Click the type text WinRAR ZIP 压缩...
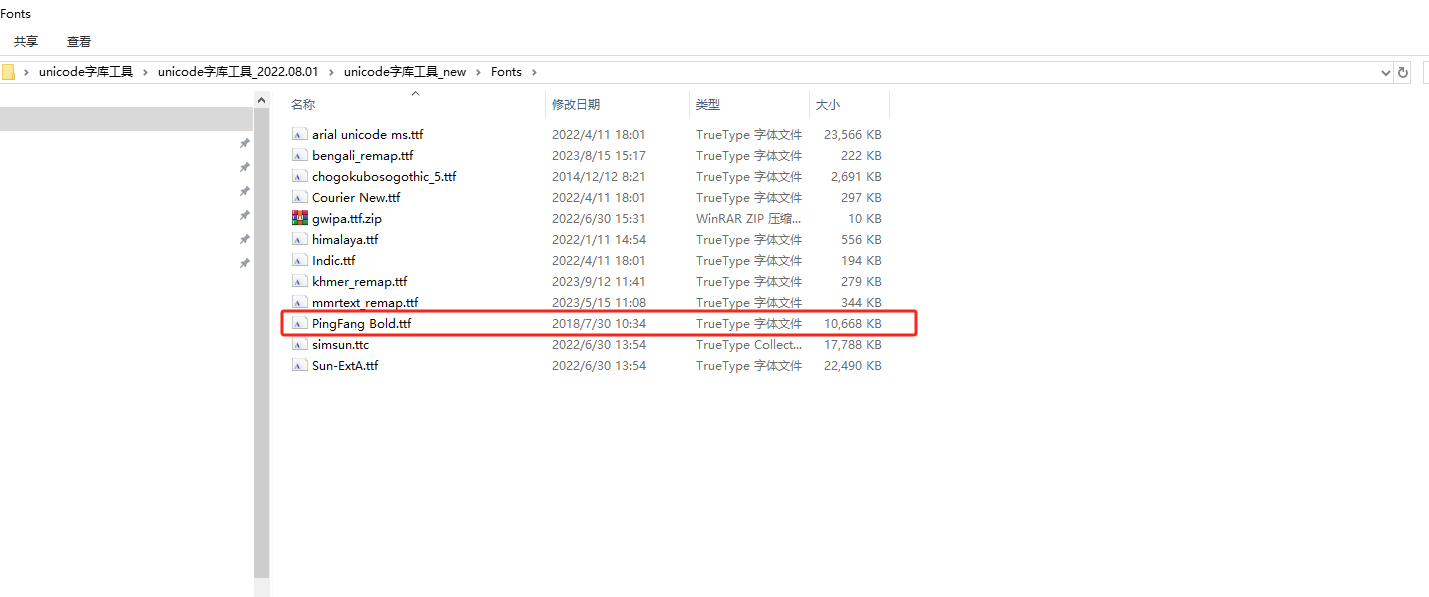This screenshot has height=597, width=1429. coord(749,218)
